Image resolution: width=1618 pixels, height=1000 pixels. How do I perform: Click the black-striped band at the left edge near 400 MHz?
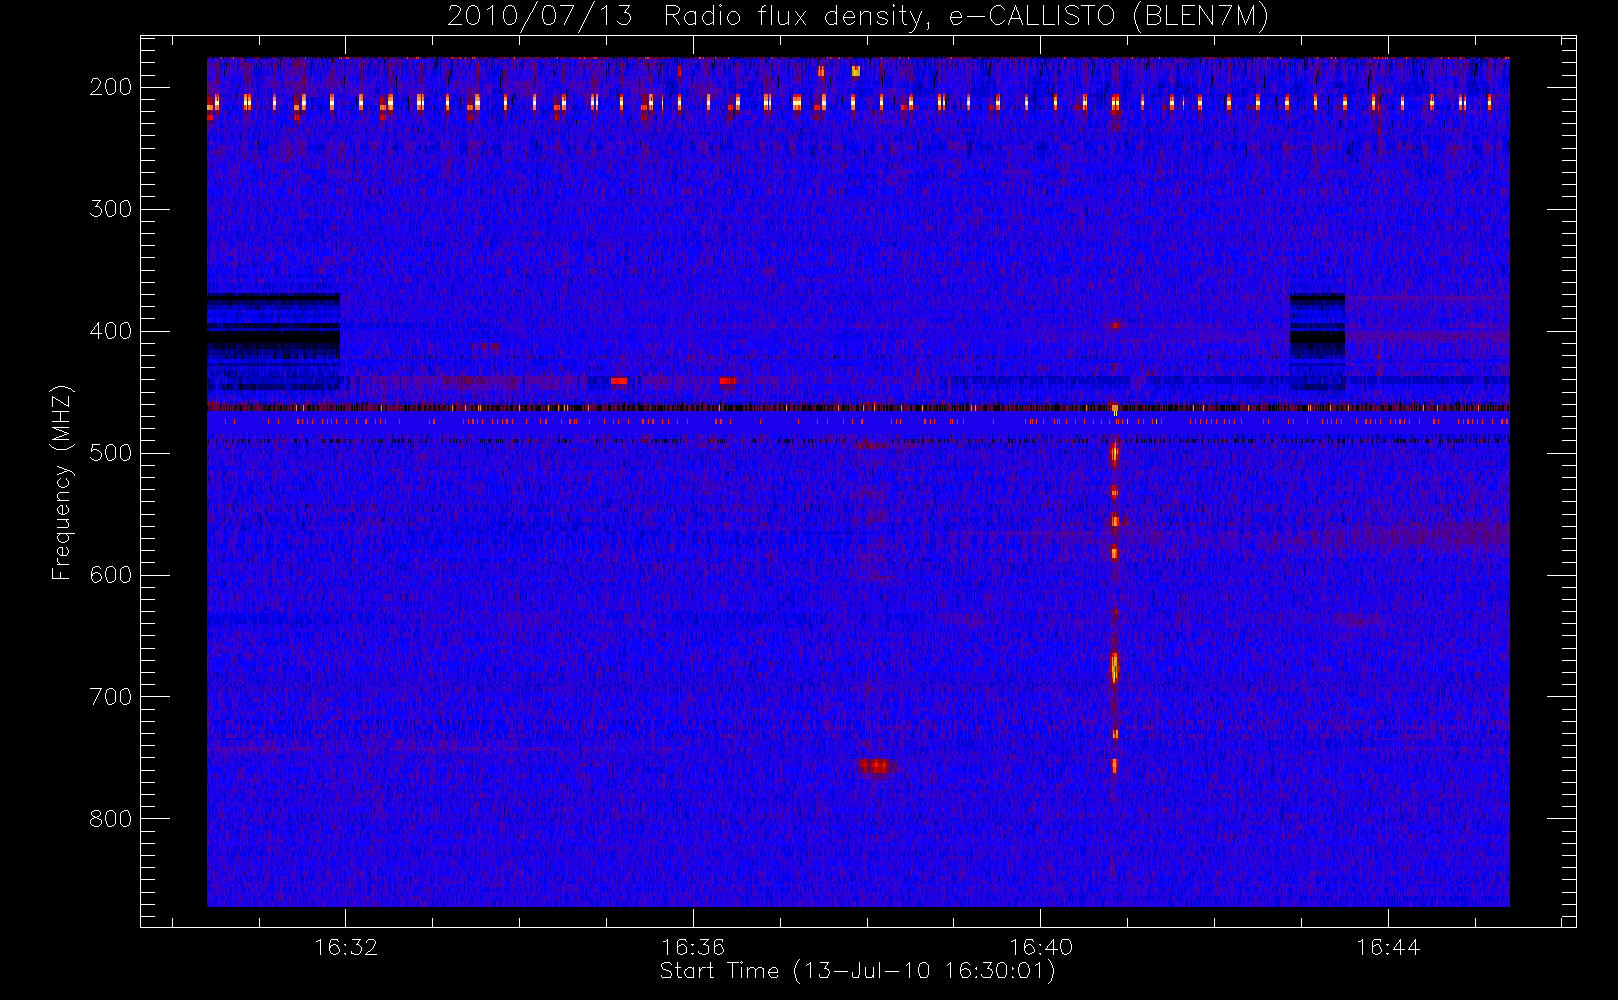[273, 341]
